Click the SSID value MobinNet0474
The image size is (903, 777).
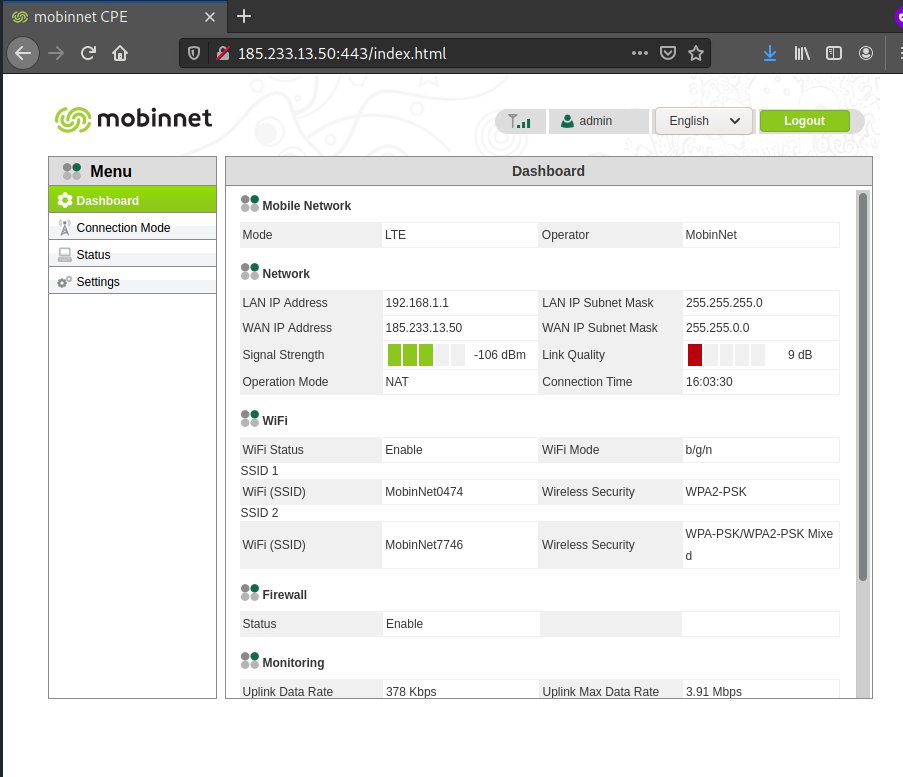(x=424, y=492)
